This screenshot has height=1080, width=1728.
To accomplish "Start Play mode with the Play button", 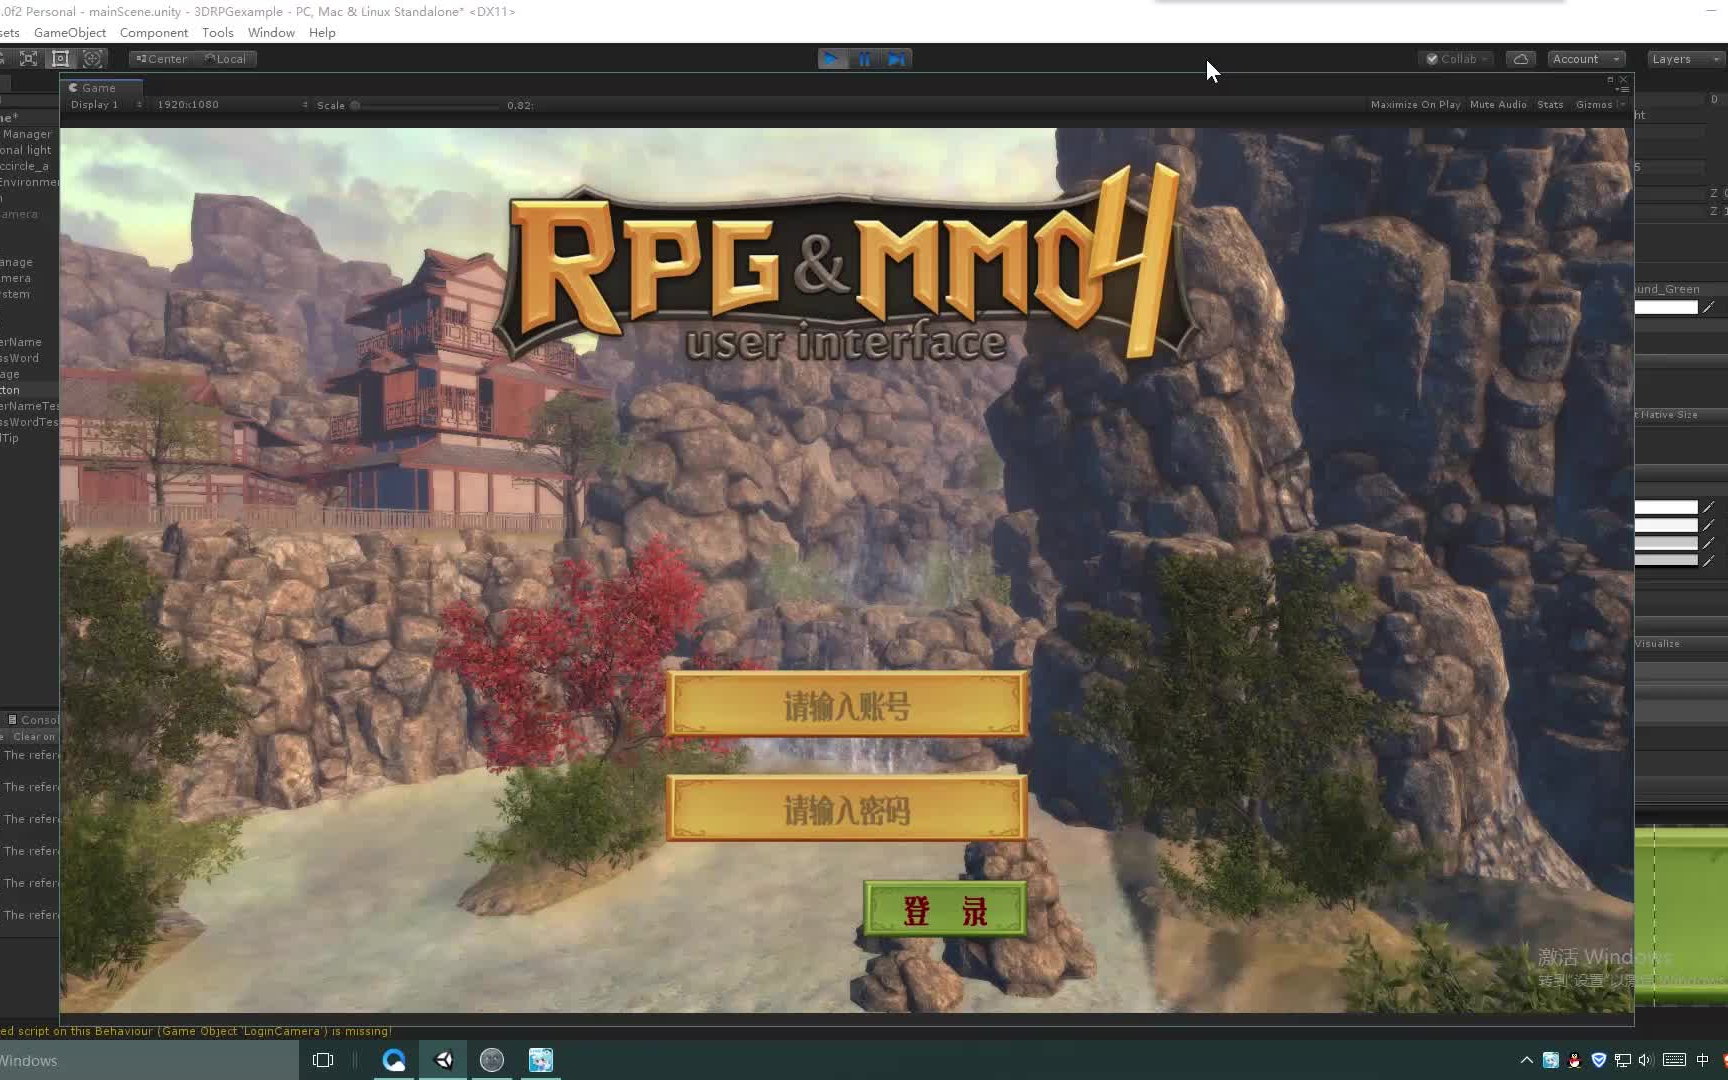I will pyautogui.click(x=831, y=59).
